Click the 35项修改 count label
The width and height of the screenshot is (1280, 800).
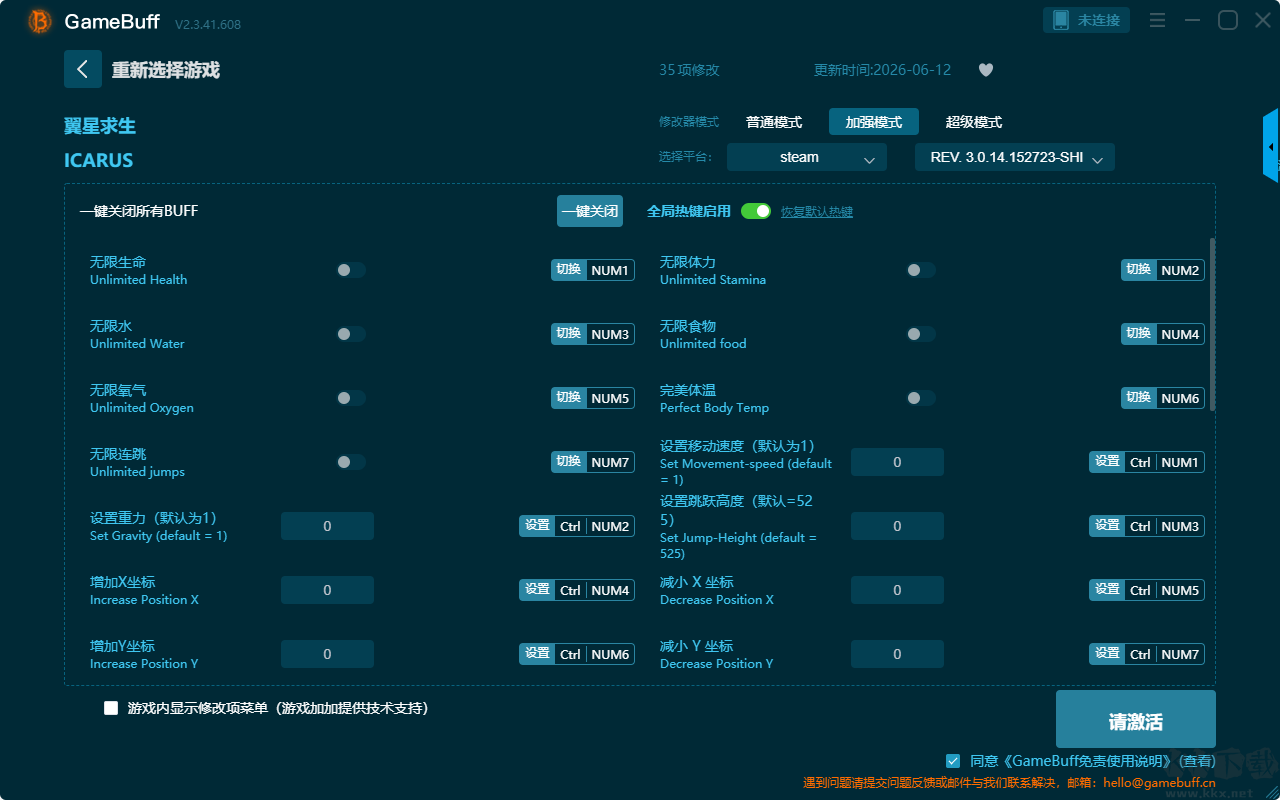tap(689, 70)
